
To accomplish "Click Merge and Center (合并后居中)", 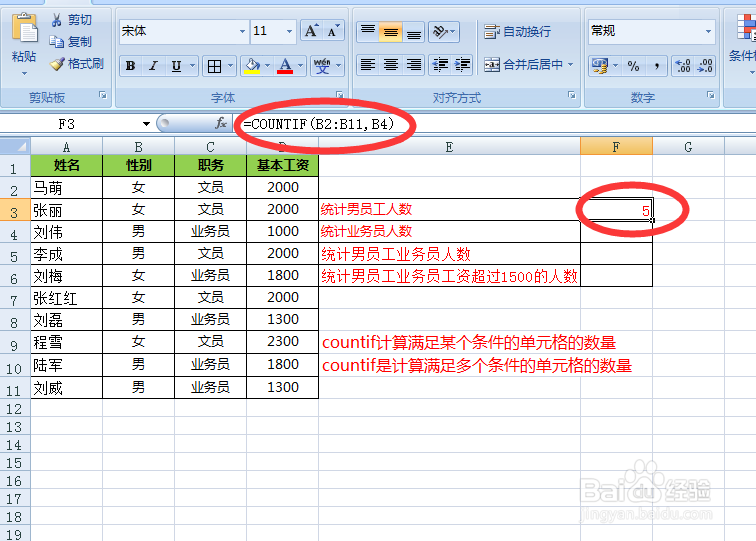I will [523, 65].
